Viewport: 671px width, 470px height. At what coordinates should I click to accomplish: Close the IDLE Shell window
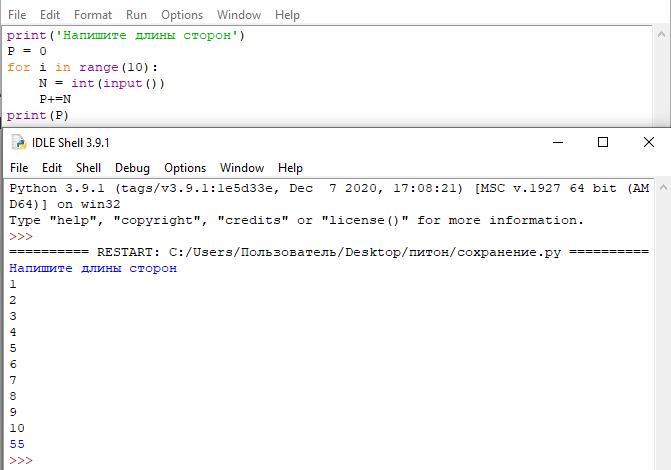pos(649,142)
